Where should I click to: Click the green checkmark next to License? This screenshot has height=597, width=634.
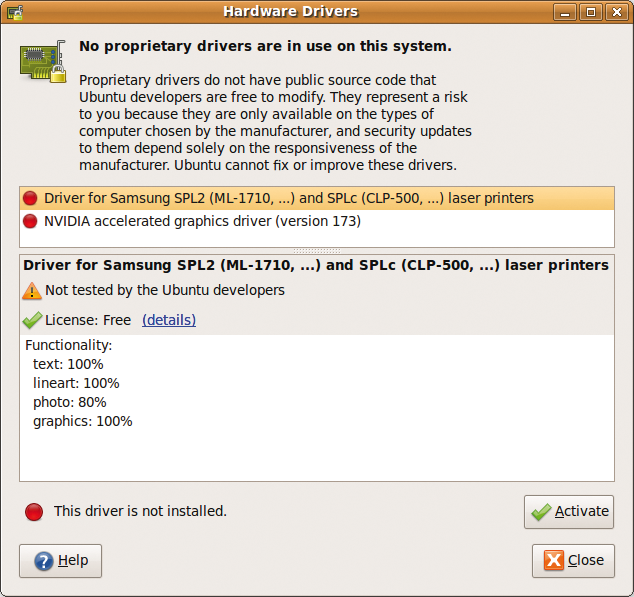[x=32, y=320]
